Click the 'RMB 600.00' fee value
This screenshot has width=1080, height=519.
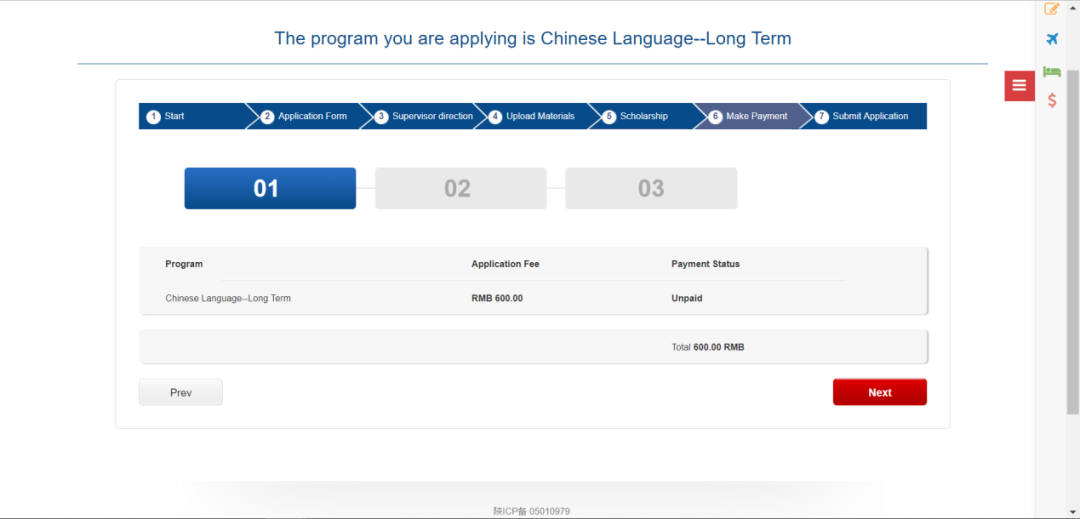[497, 299]
